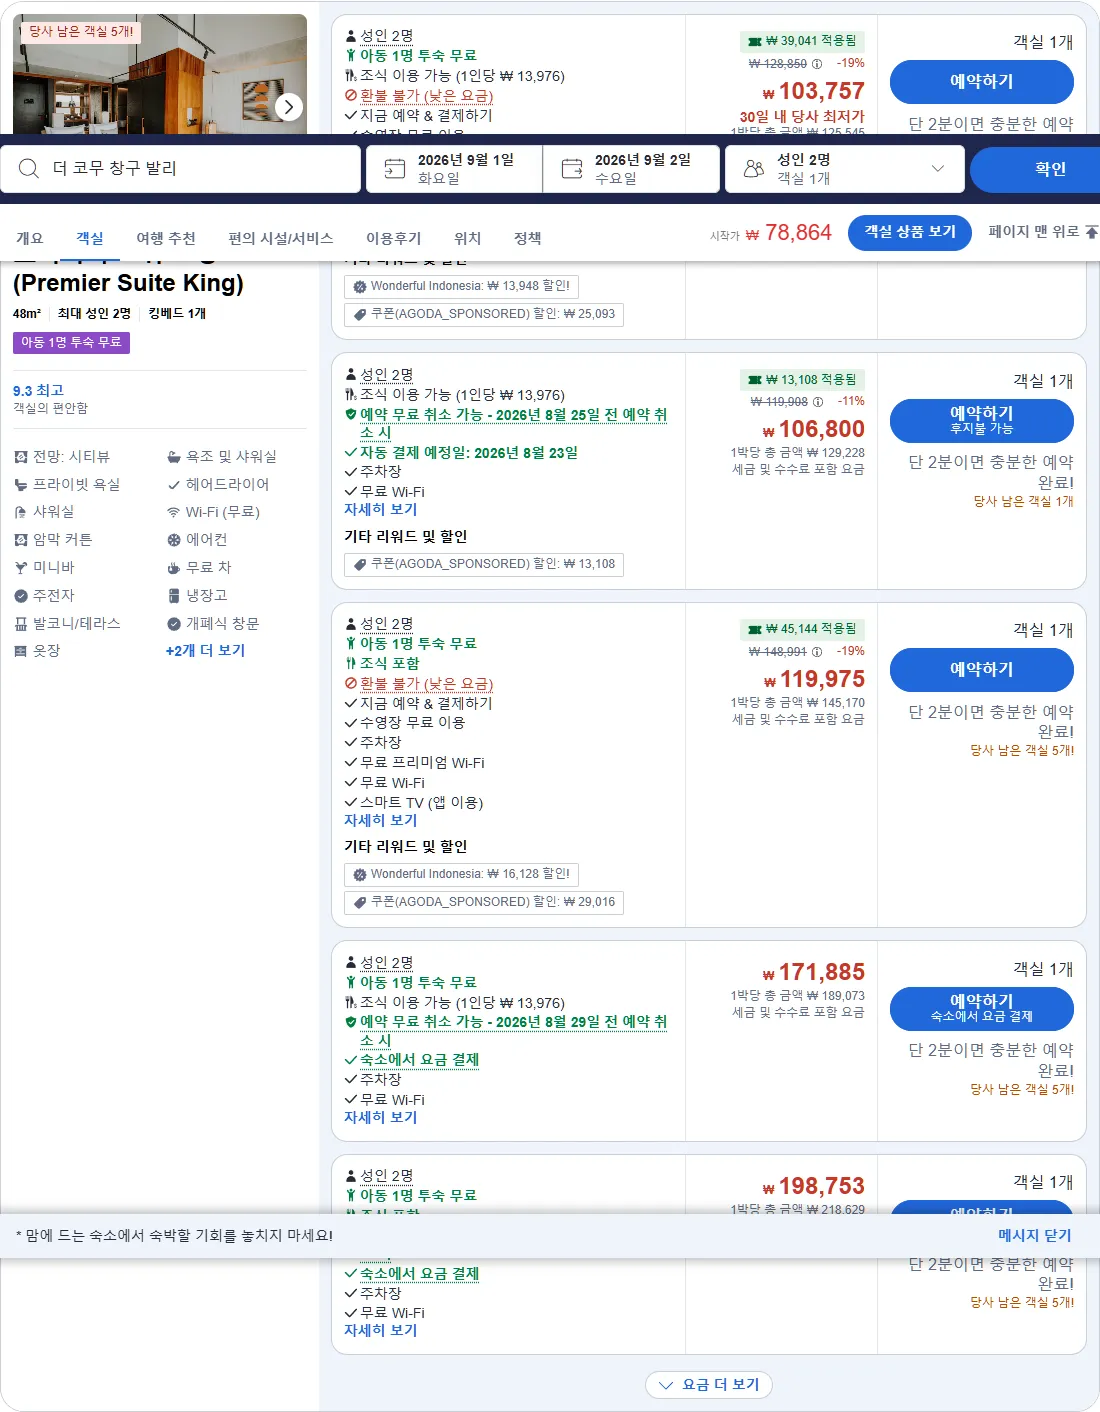
Task: Open the guests and rooms dropdown
Action: click(845, 169)
